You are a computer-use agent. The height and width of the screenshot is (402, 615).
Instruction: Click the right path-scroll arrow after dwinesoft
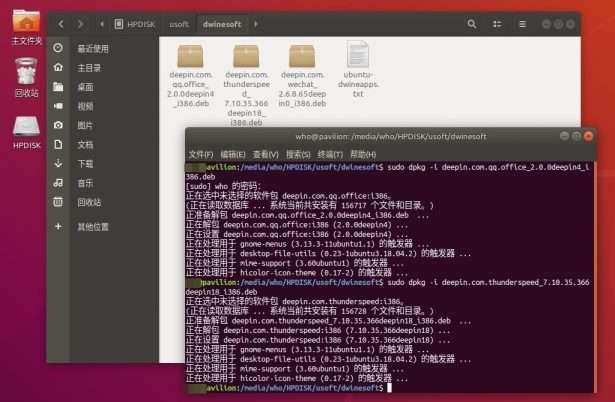256,24
